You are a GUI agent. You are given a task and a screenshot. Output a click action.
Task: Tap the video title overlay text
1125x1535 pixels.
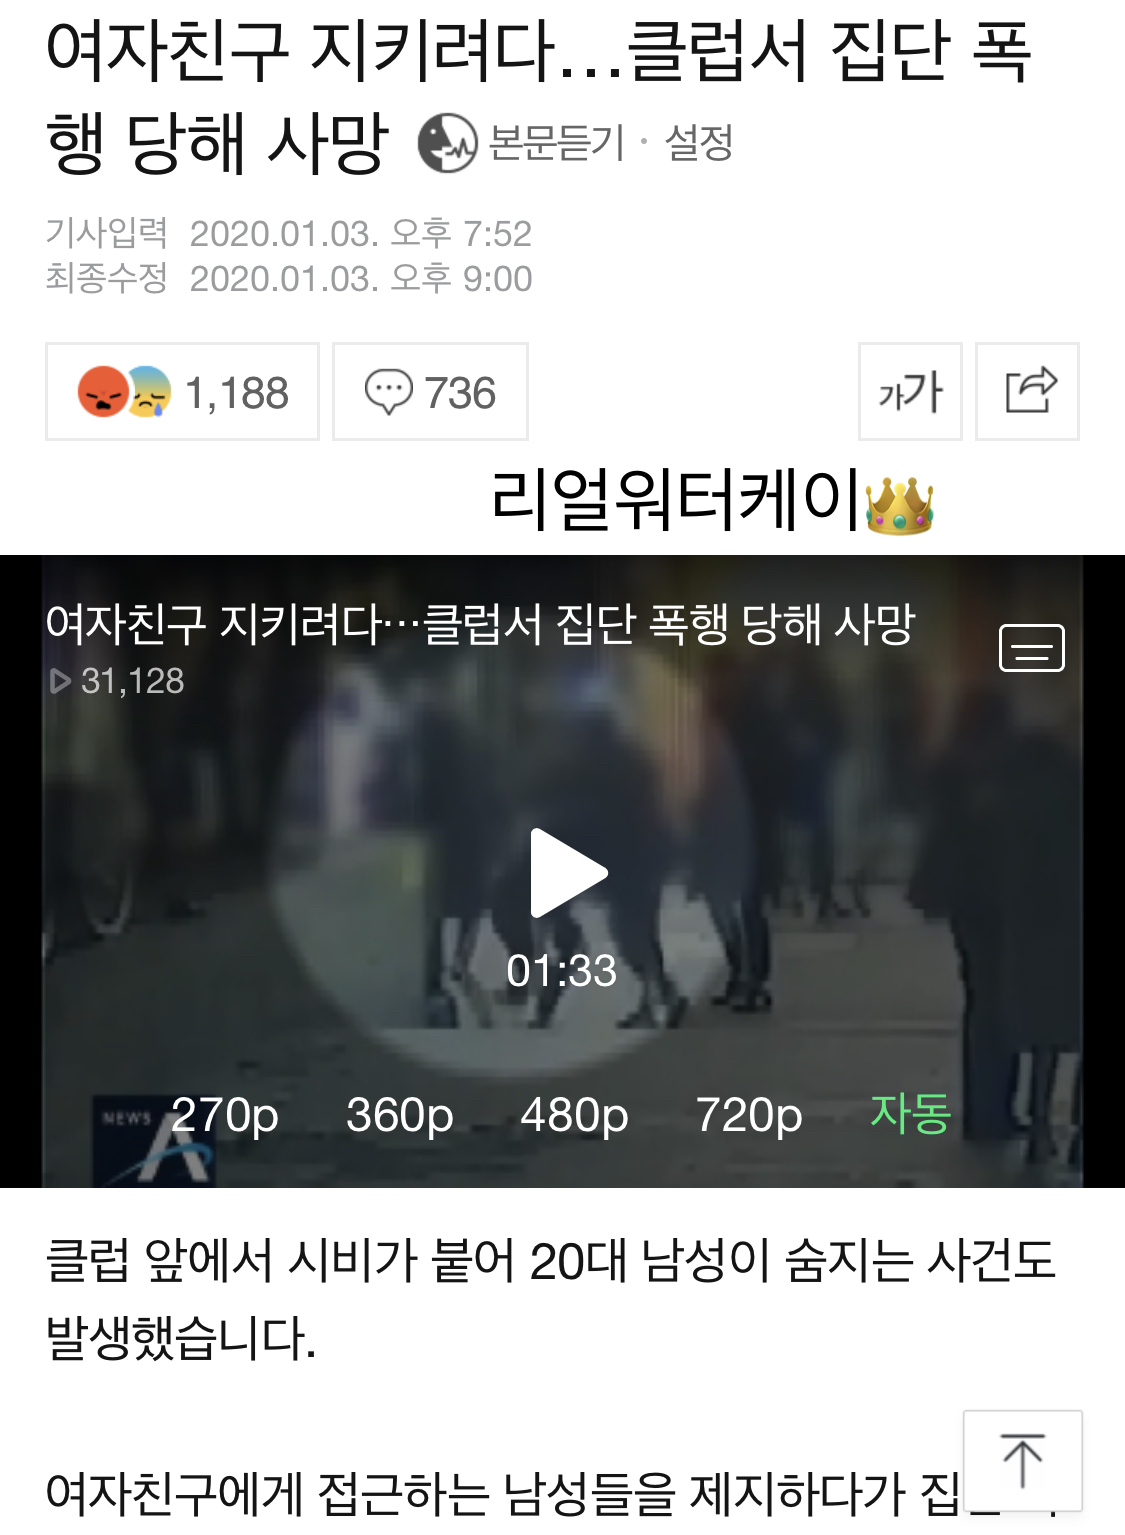(x=480, y=624)
